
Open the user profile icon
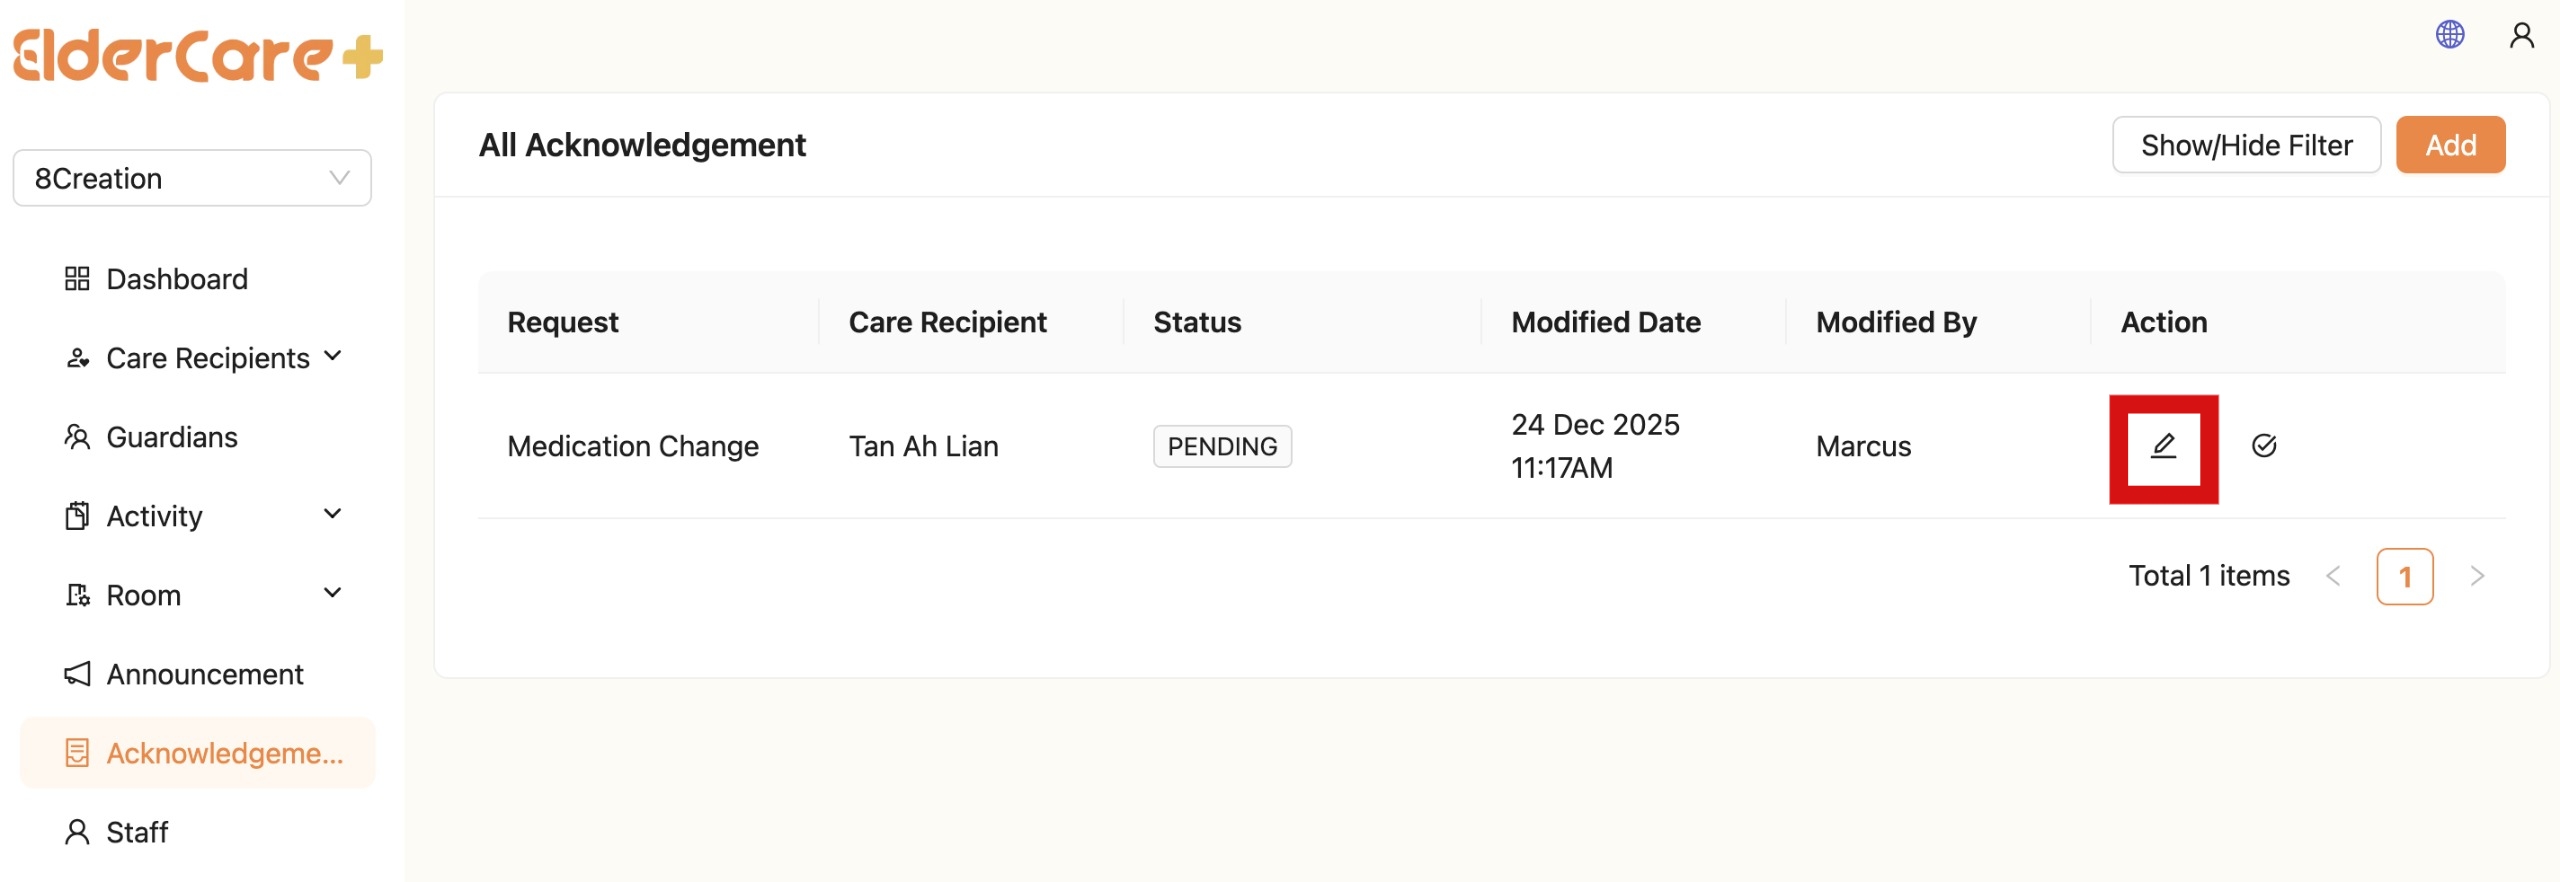(x=2521, y=35)
